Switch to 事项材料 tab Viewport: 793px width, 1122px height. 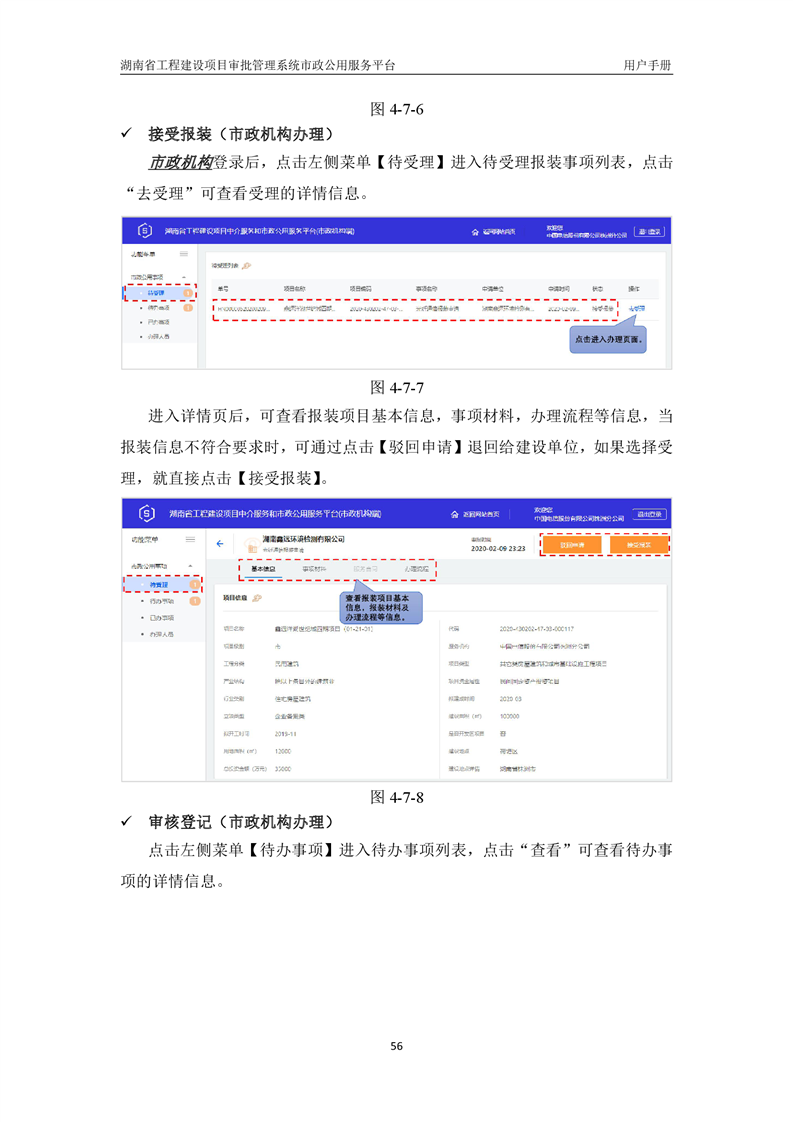(x=314, y=570)
